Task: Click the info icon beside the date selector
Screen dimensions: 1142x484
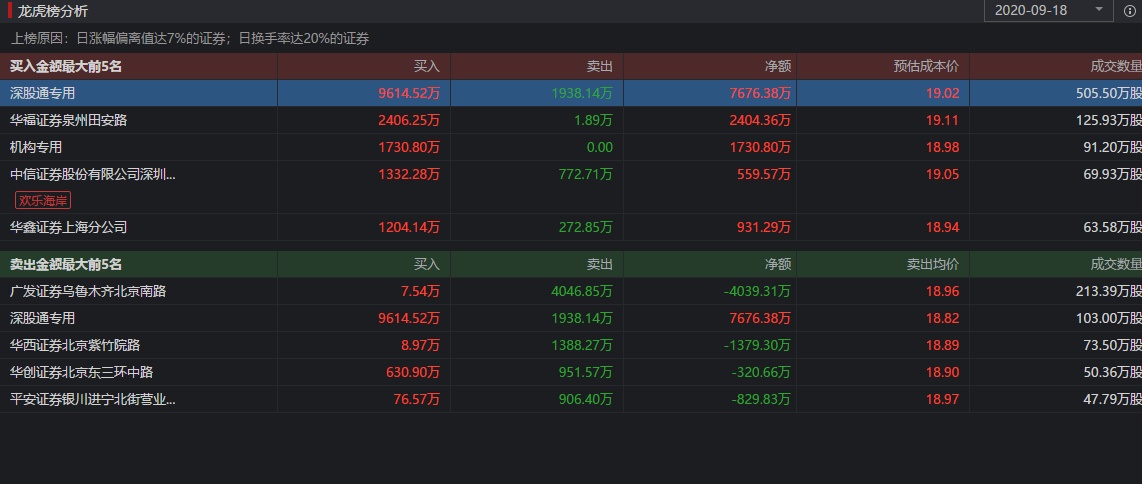Action: (x=1130, y=11)
